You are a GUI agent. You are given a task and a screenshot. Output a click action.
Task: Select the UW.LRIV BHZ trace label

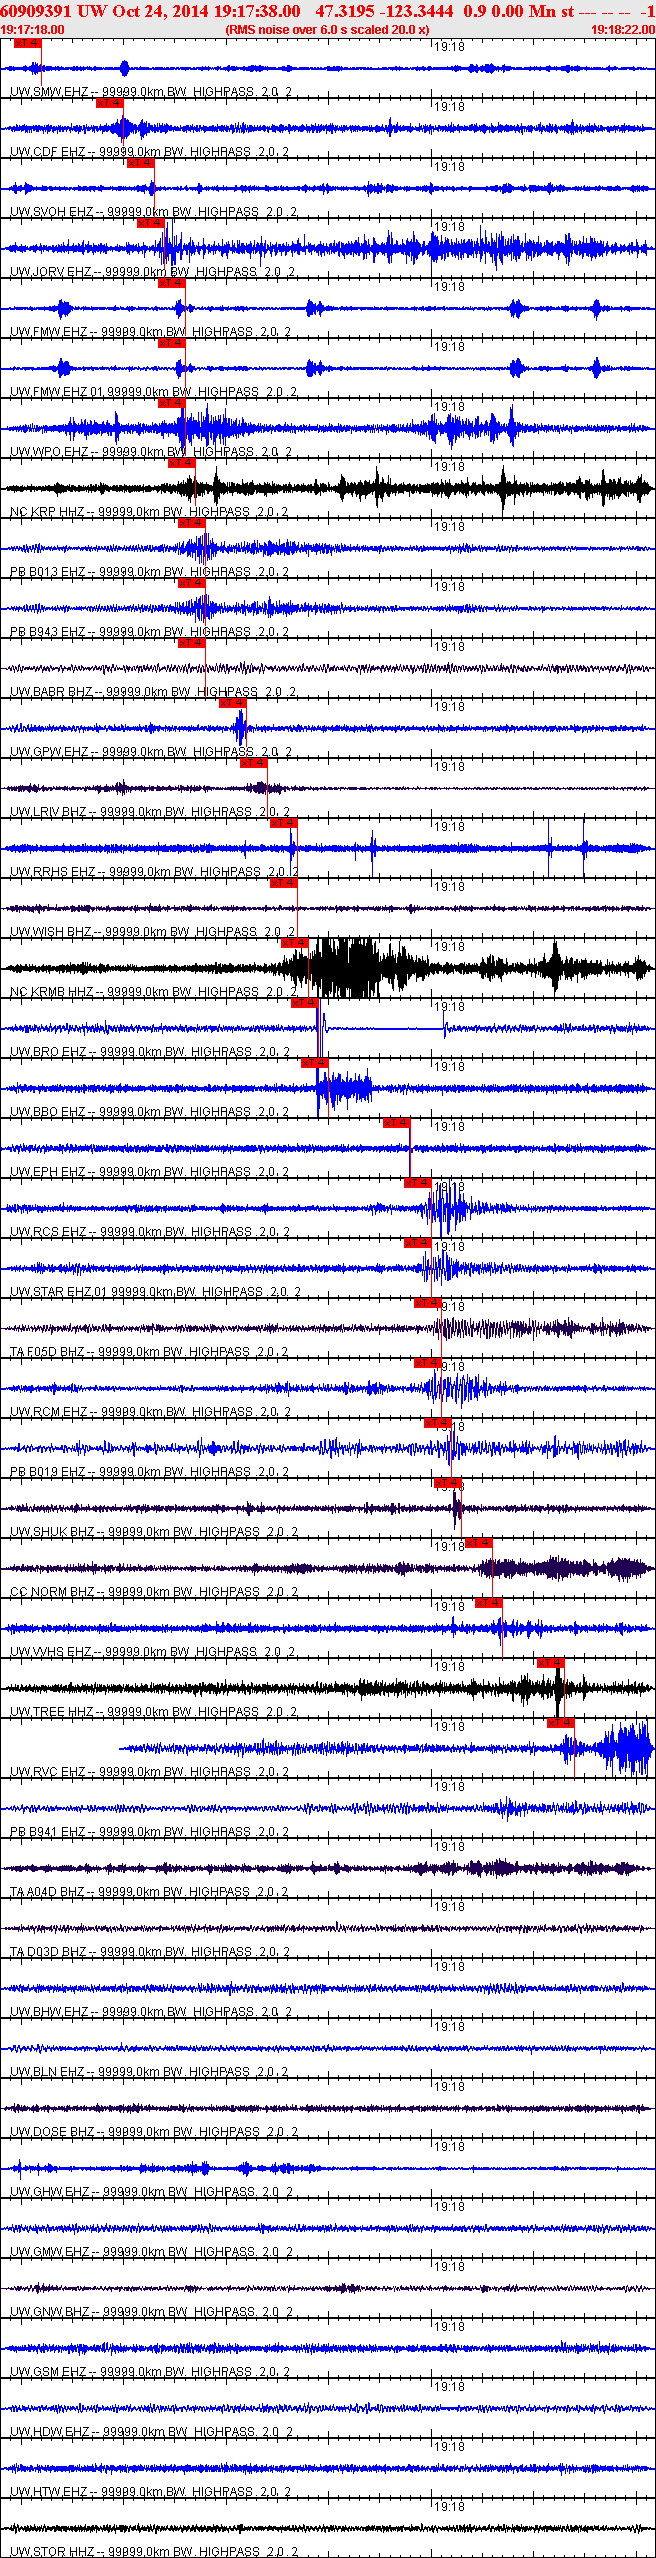pyautogui.click(x=150, y=812)
